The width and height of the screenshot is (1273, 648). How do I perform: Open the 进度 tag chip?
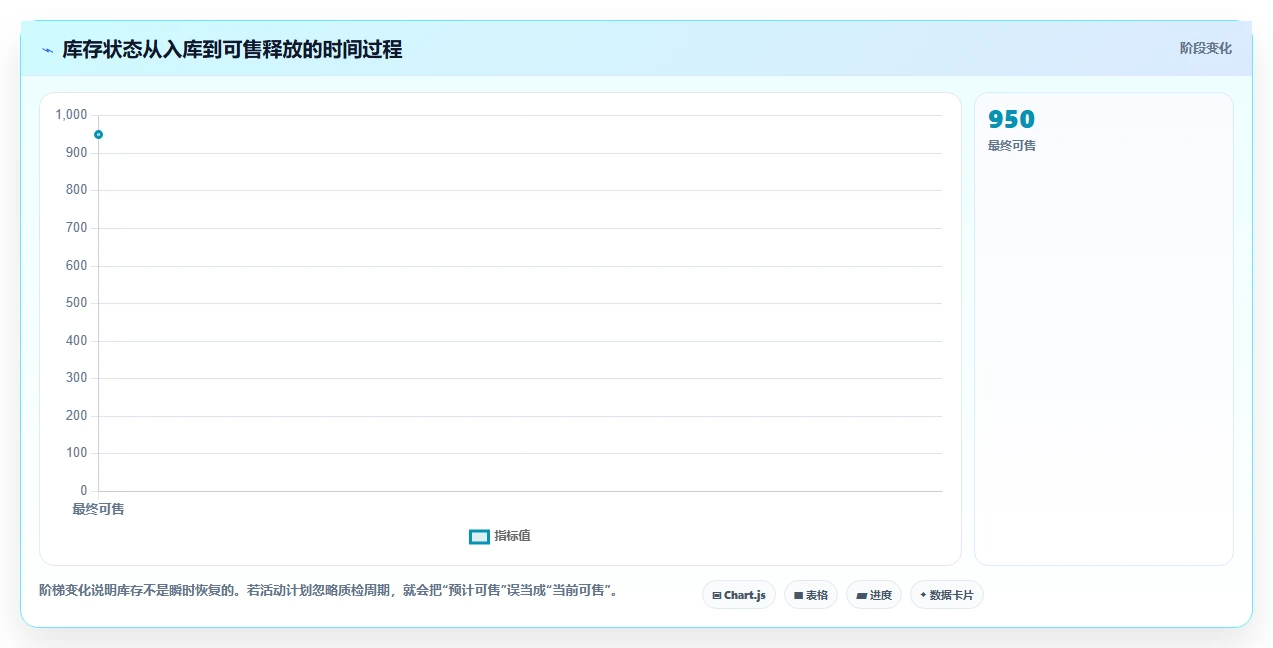(873, 595)
